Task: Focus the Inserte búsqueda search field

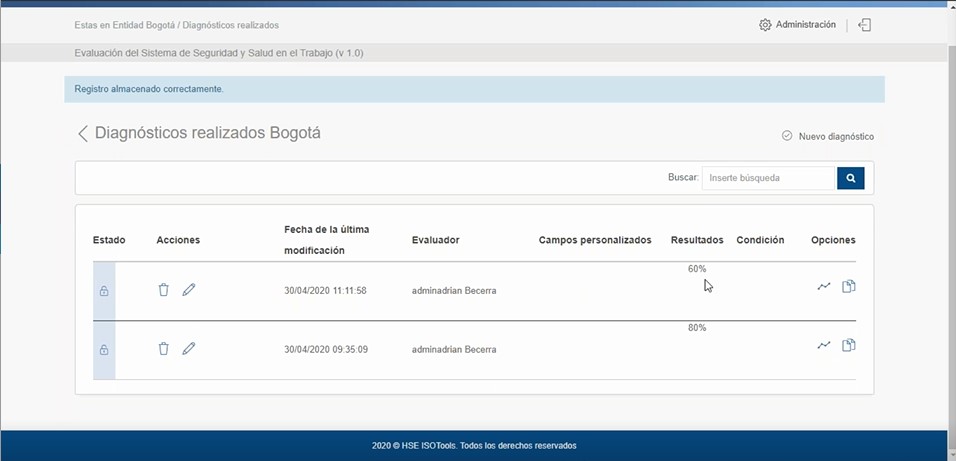Action: tap(768, 178)
